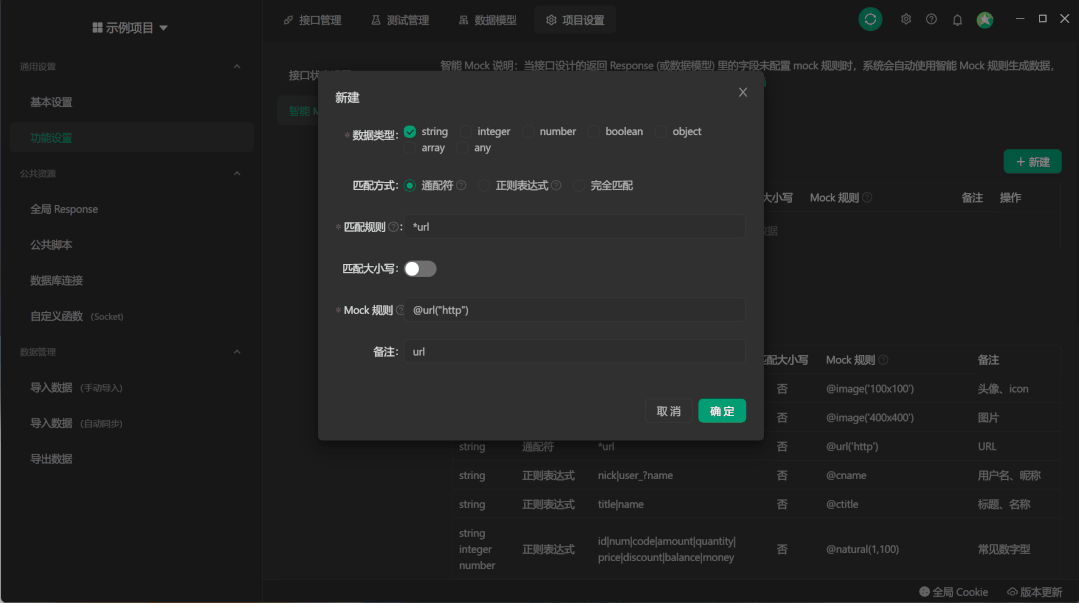
Task: Open 全局 Cookie from the status bar
Action: (952, 591)
